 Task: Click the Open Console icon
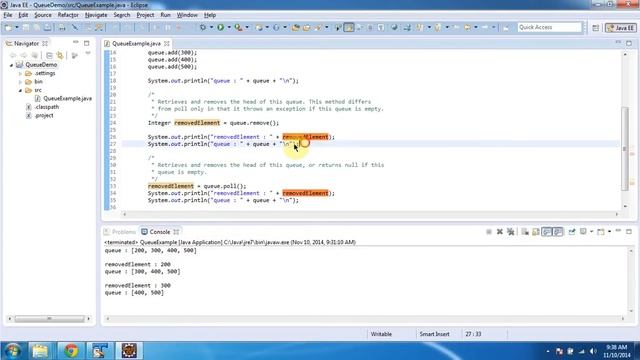click(x=601, y=232)
